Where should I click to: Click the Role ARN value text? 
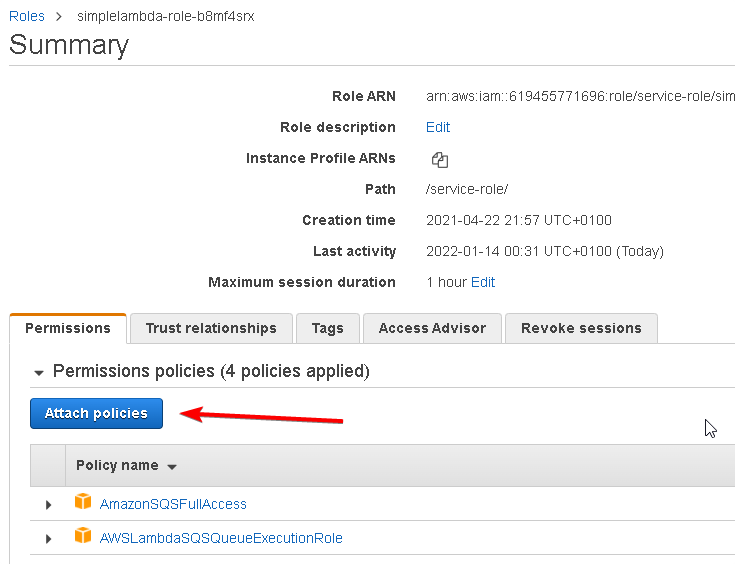click(580, 96)
